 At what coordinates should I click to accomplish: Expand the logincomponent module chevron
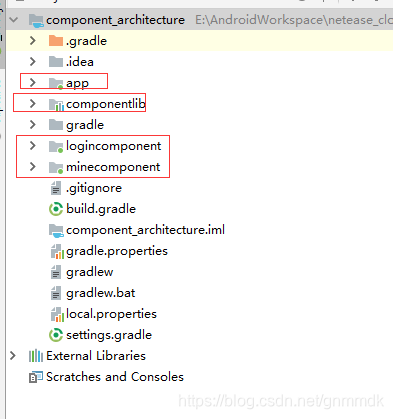(x=33, y=146)
